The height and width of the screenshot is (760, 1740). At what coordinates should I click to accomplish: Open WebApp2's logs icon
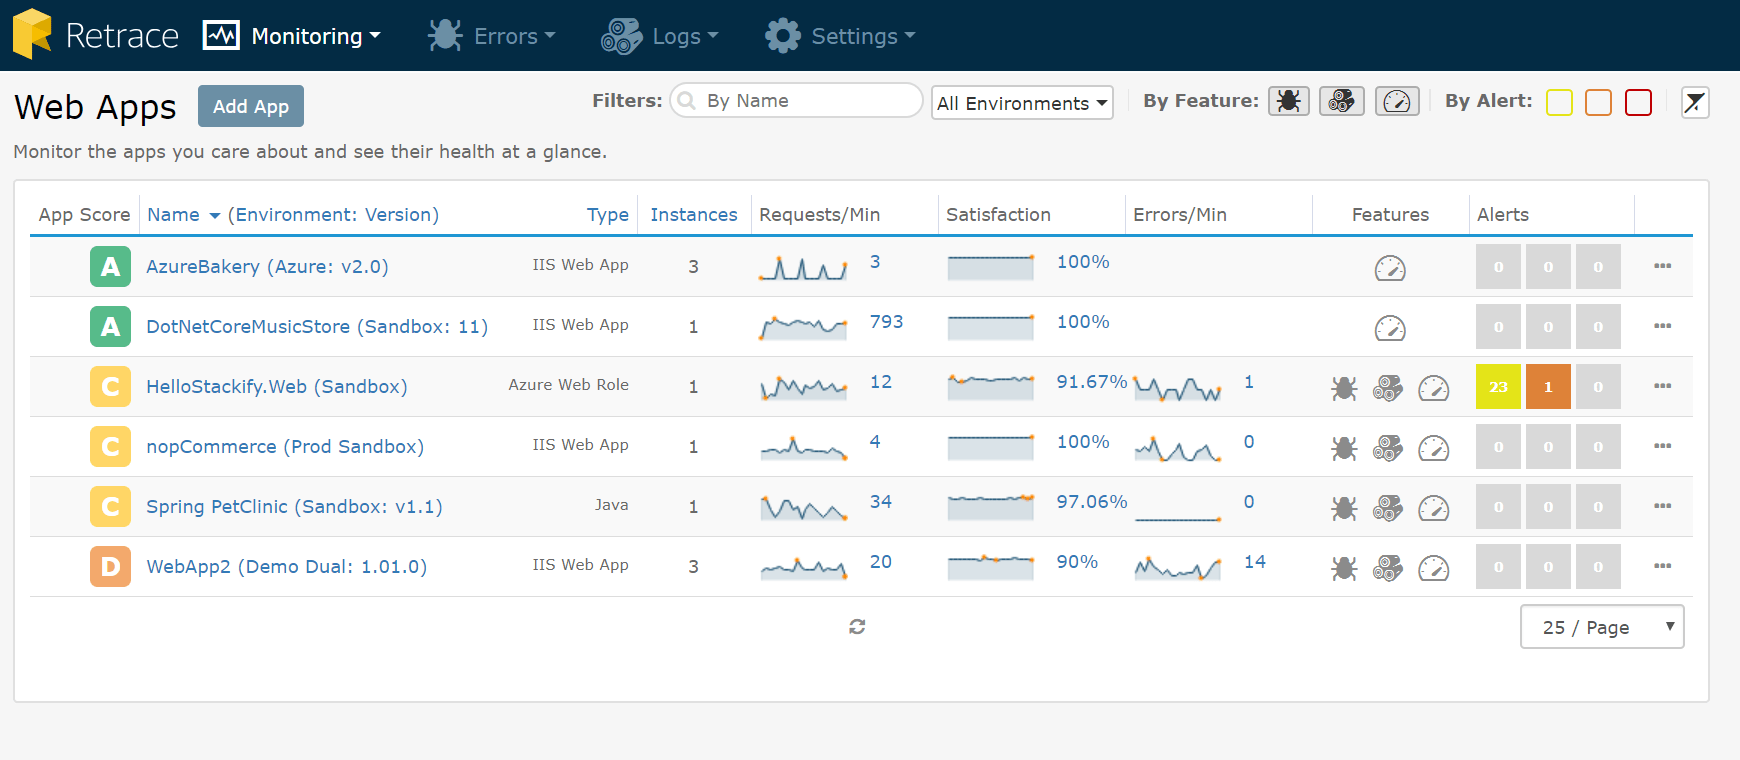[x=1388, y=567]
